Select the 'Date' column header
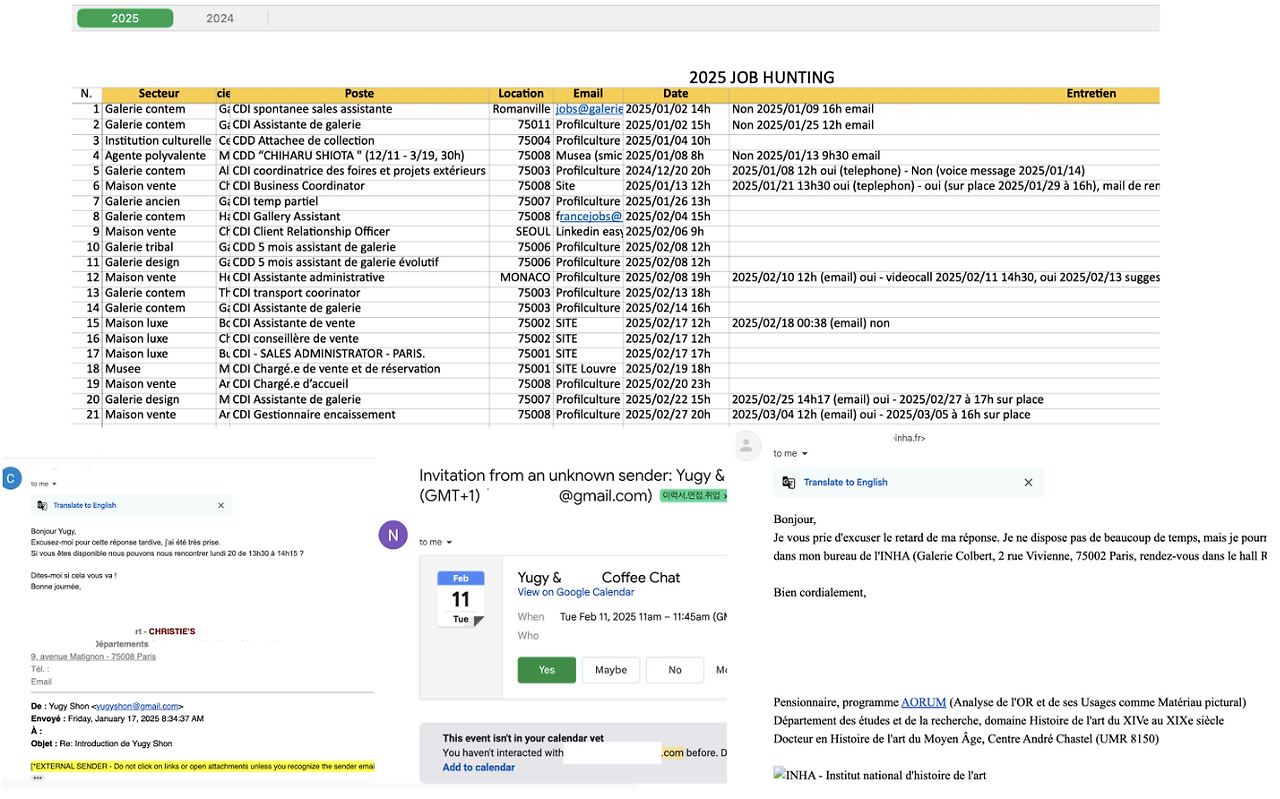This screenshot has width=1280, height=799. point(676,94)
